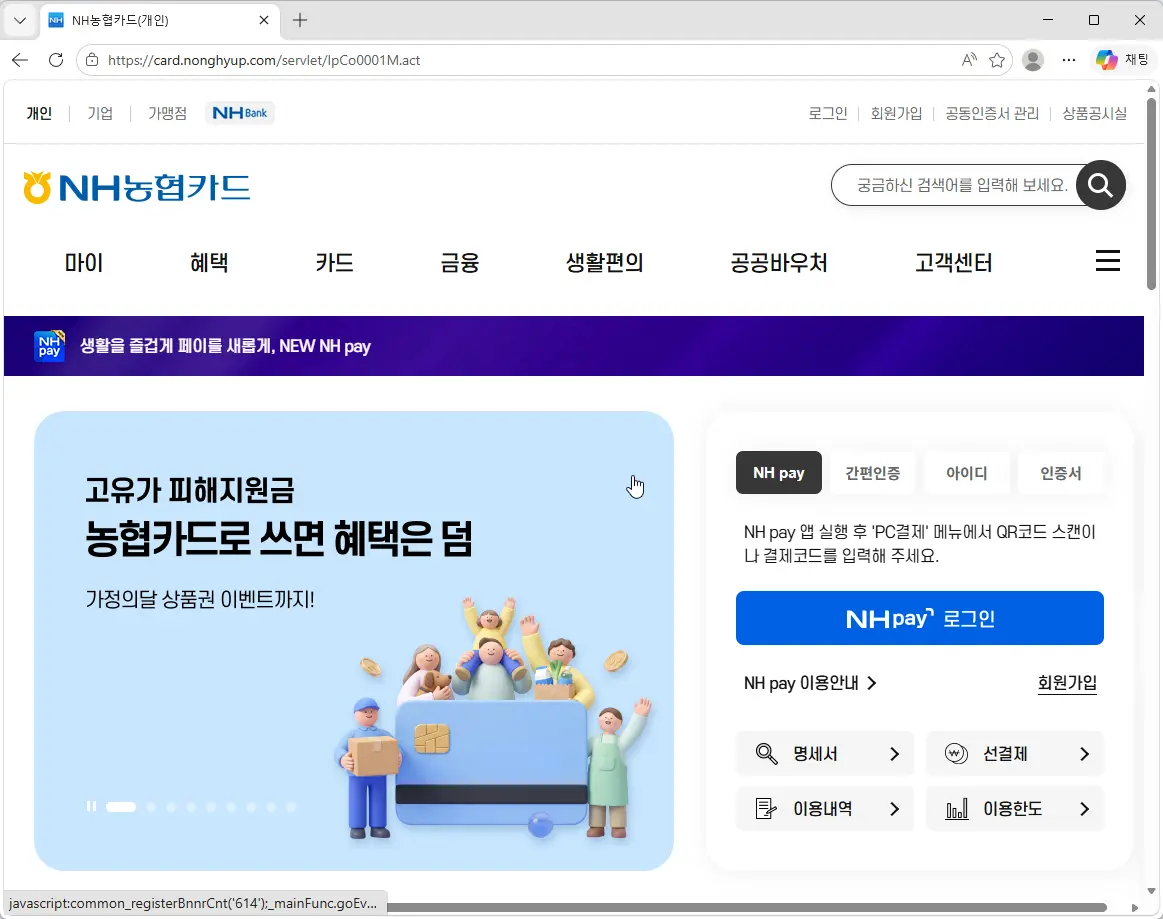Click the 이용내역 document icon
The image size is (1163, 919).
pyautogui.click(x=765, y=808)
